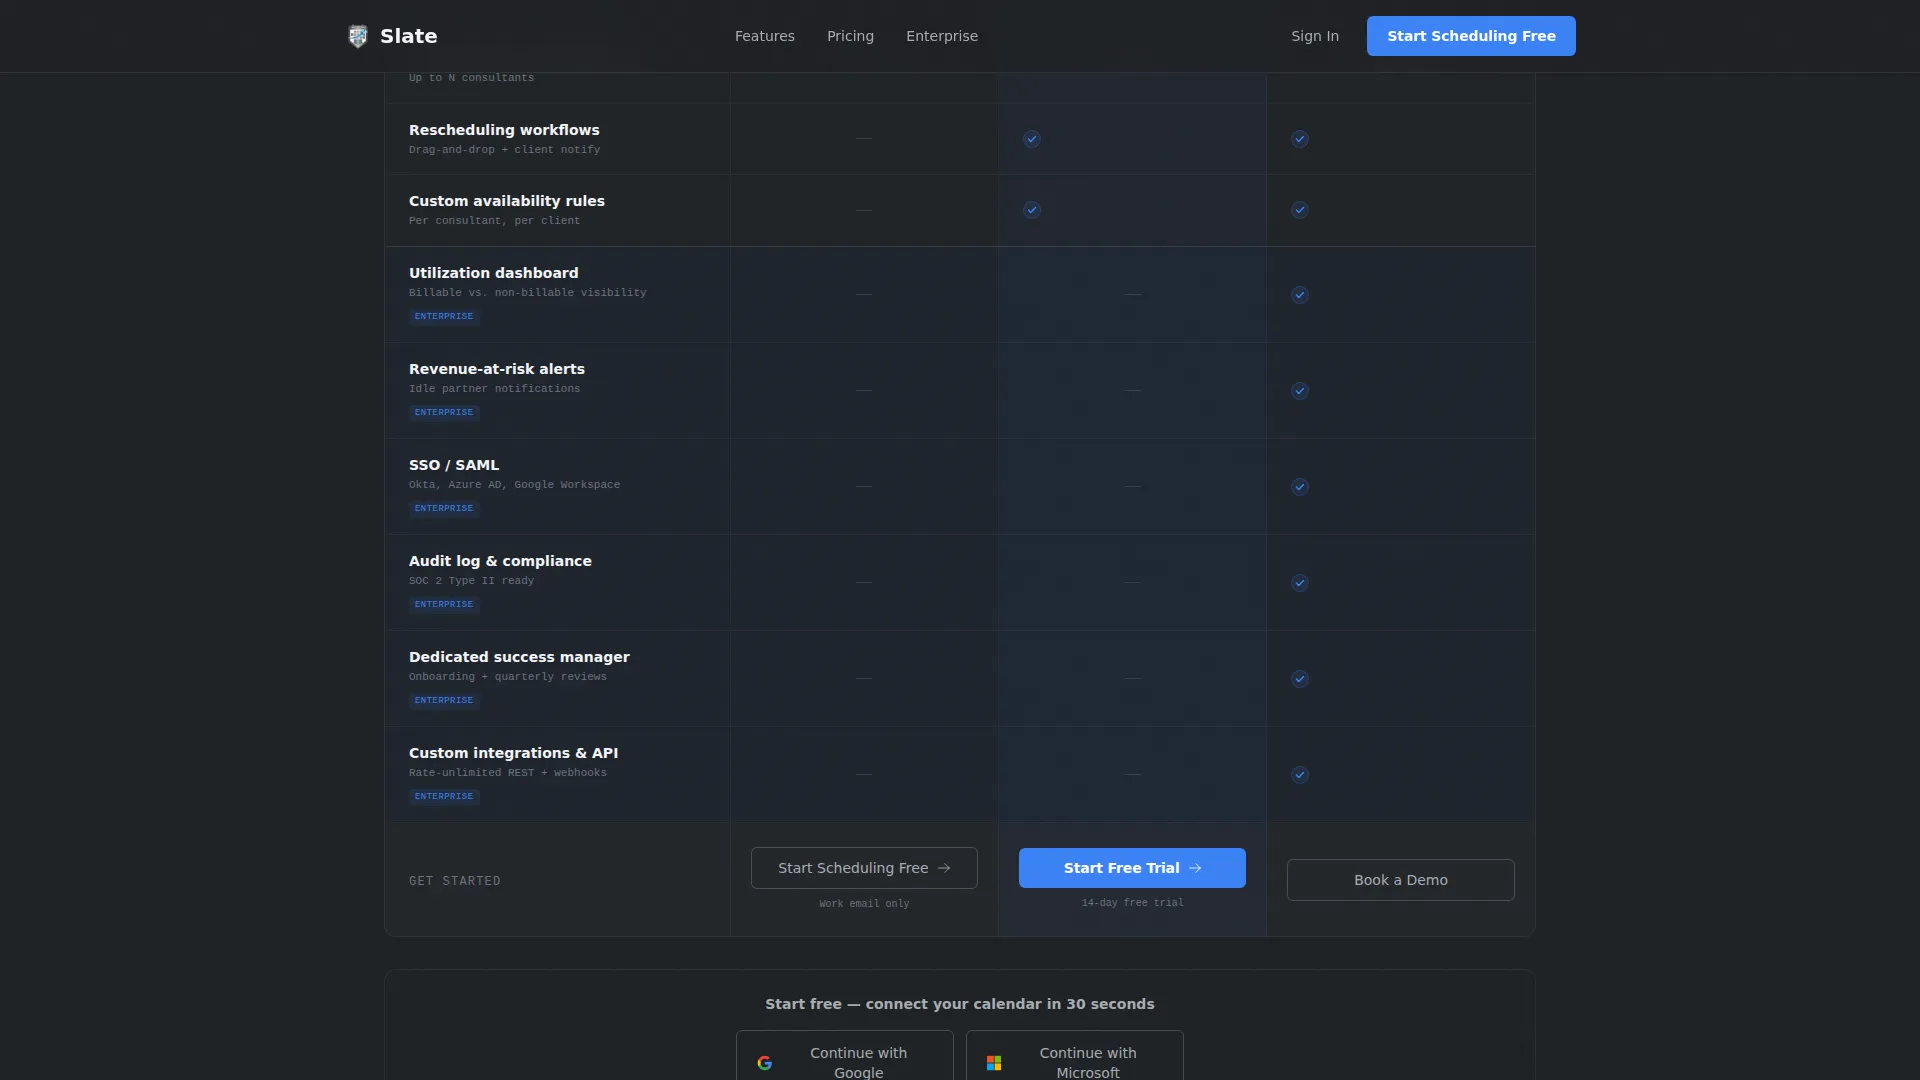
Task: Click ENTERPRISE badge under Audit log & compliance
Action: pyautogui.click(x=444, y=605)
